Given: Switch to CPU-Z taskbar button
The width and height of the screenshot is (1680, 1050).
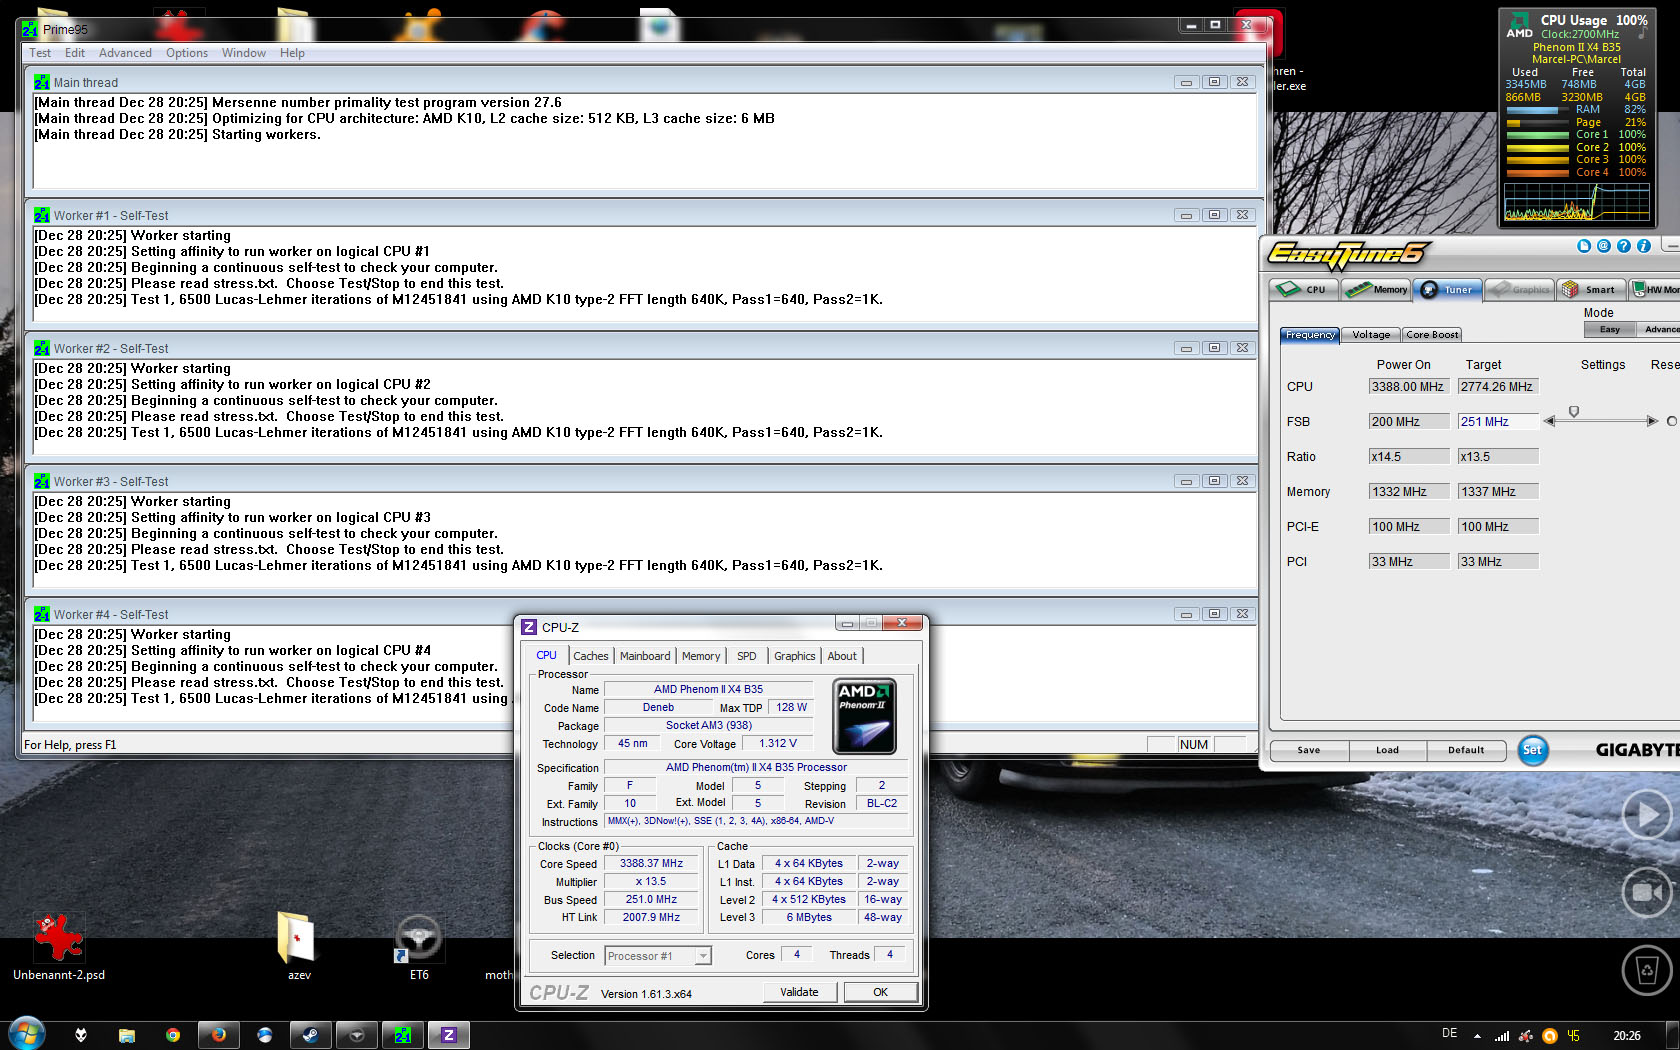Looking at the screenshot, I should (449, 1035).
